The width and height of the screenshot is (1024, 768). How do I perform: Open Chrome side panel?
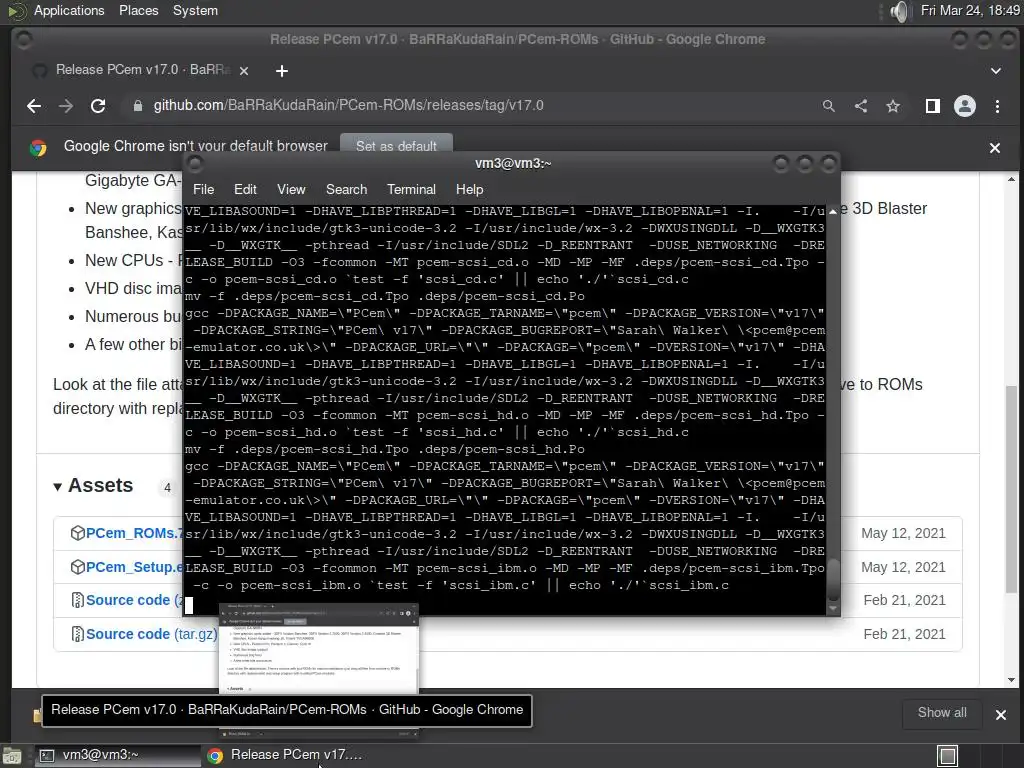[x=933, y=106]
